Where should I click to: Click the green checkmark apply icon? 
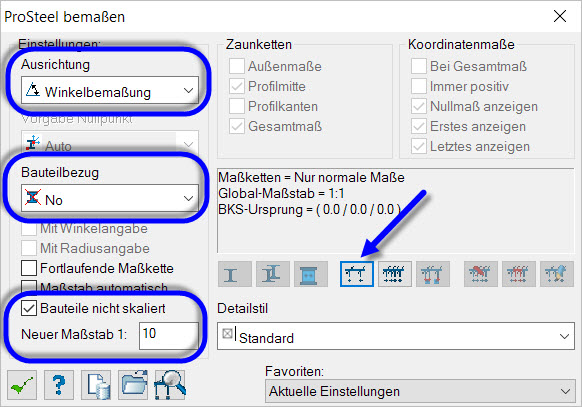[22, 385]
